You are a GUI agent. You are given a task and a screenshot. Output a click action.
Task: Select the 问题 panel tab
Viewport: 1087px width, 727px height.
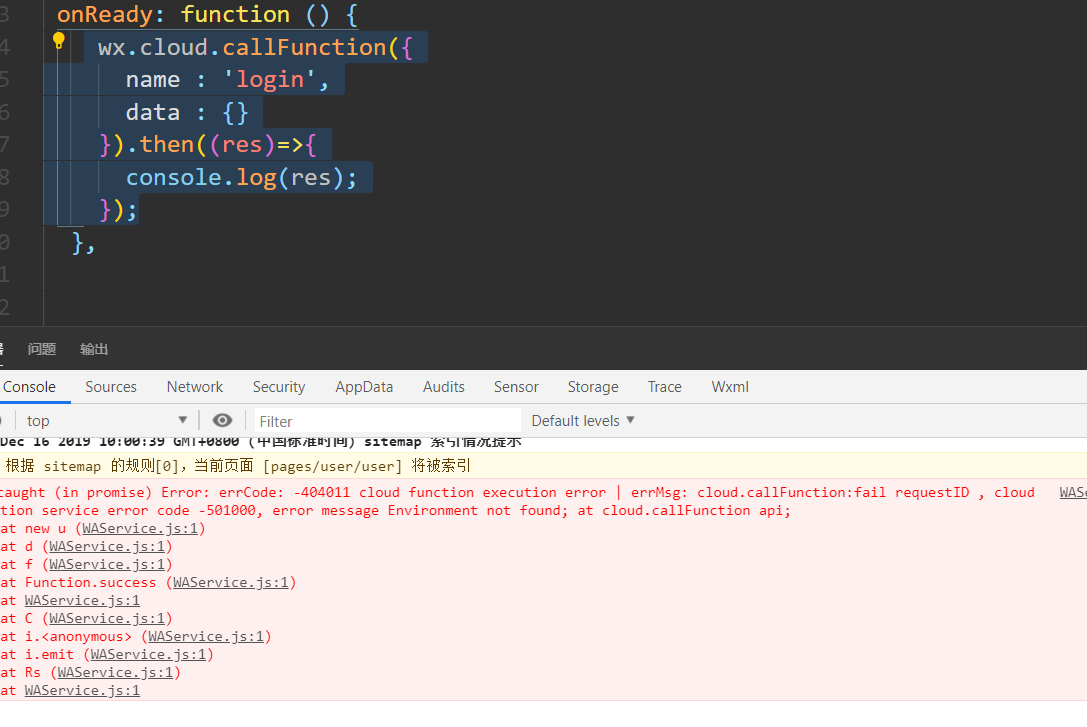pyautogui.click(x=42, y=349)
